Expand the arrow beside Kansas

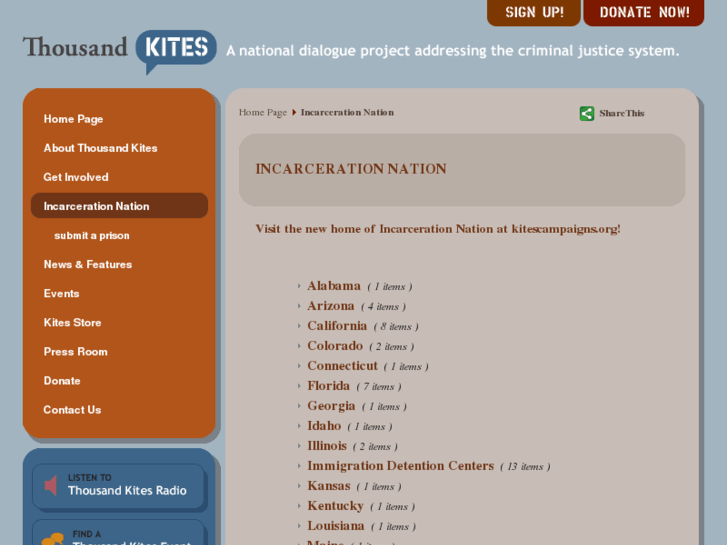click(x=299, y=486)
